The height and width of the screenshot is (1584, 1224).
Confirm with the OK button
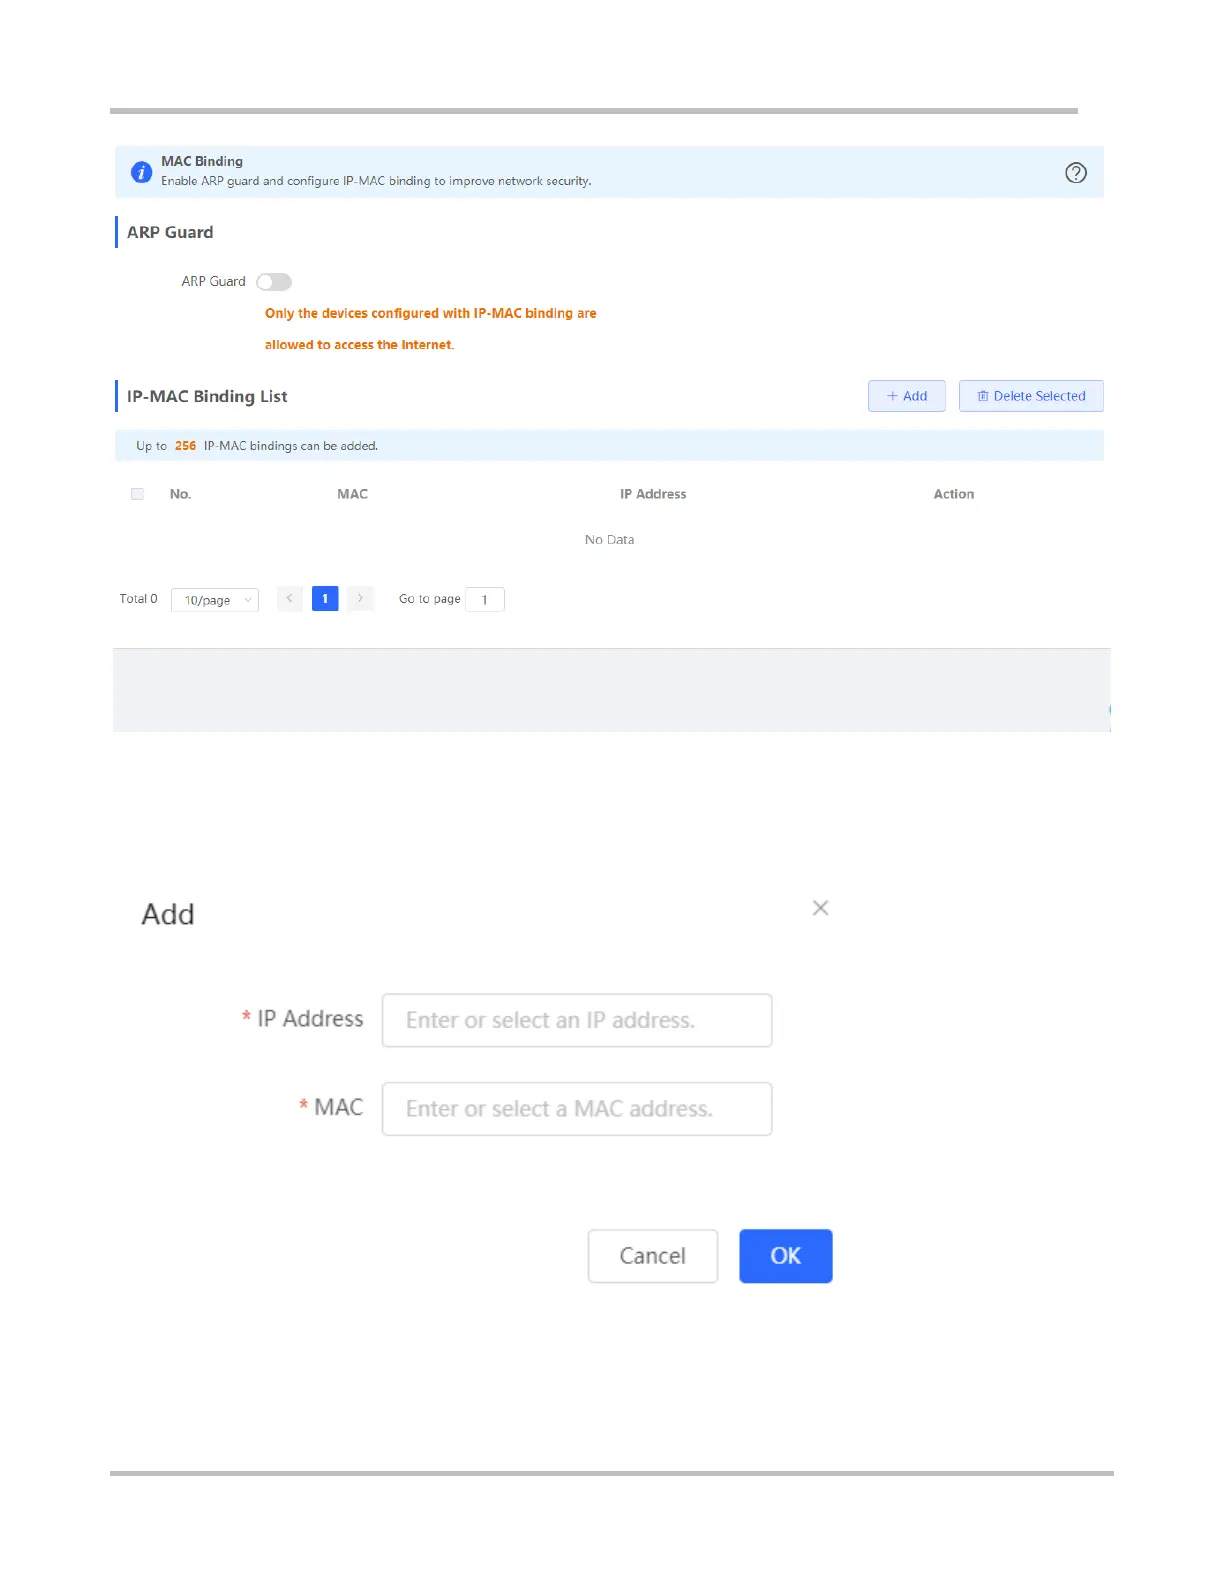click(786, 1256)
